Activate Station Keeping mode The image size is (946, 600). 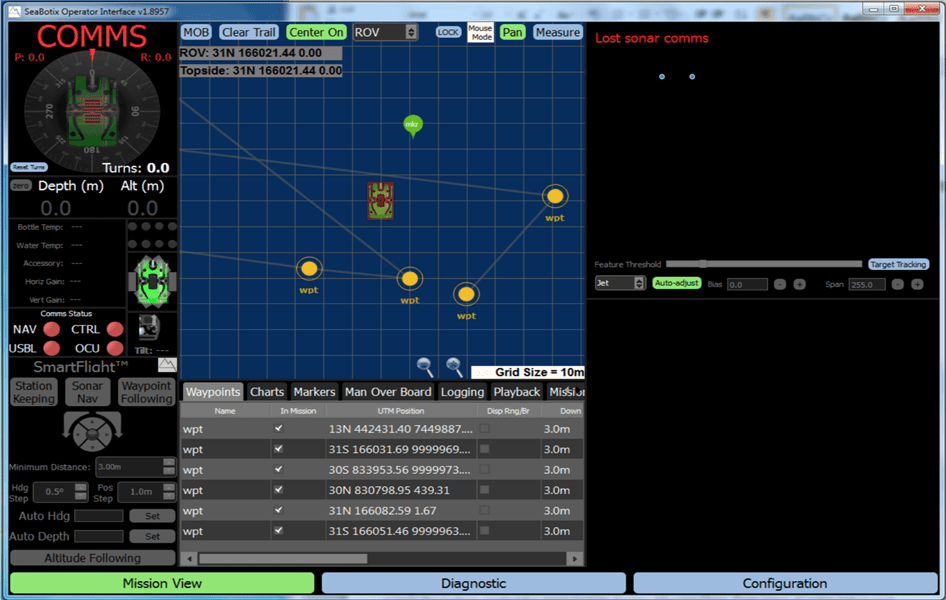33,390
